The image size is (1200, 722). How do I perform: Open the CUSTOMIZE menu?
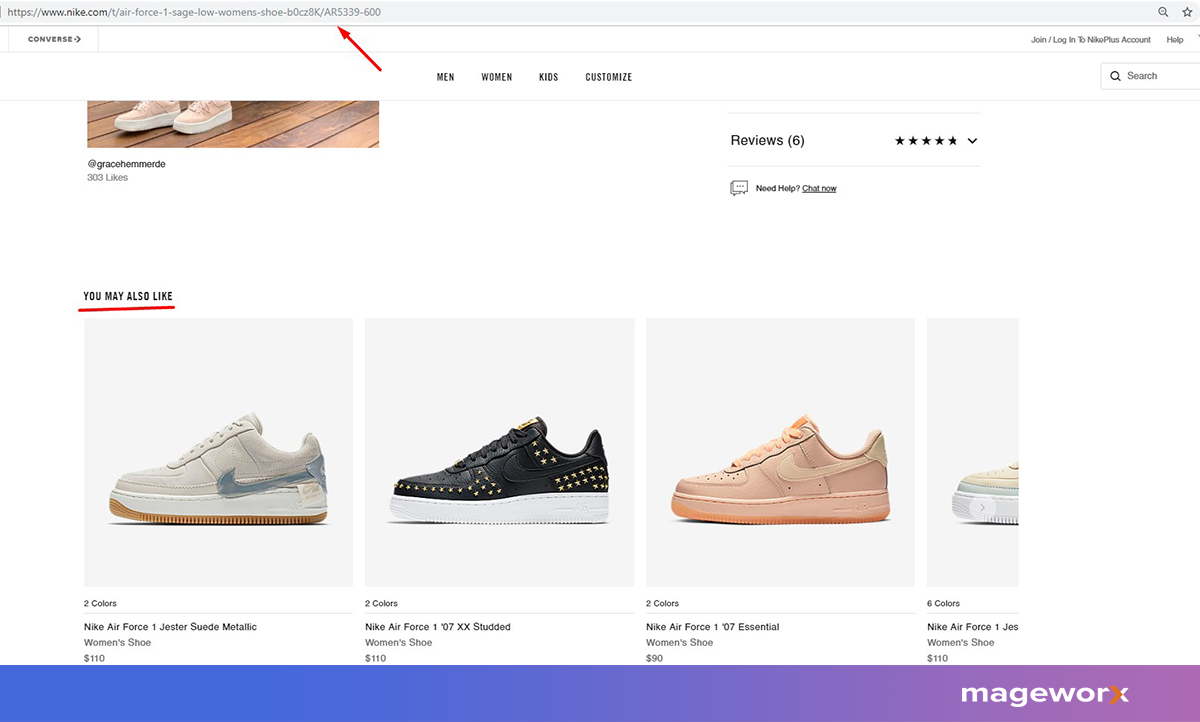click(608, 76)
